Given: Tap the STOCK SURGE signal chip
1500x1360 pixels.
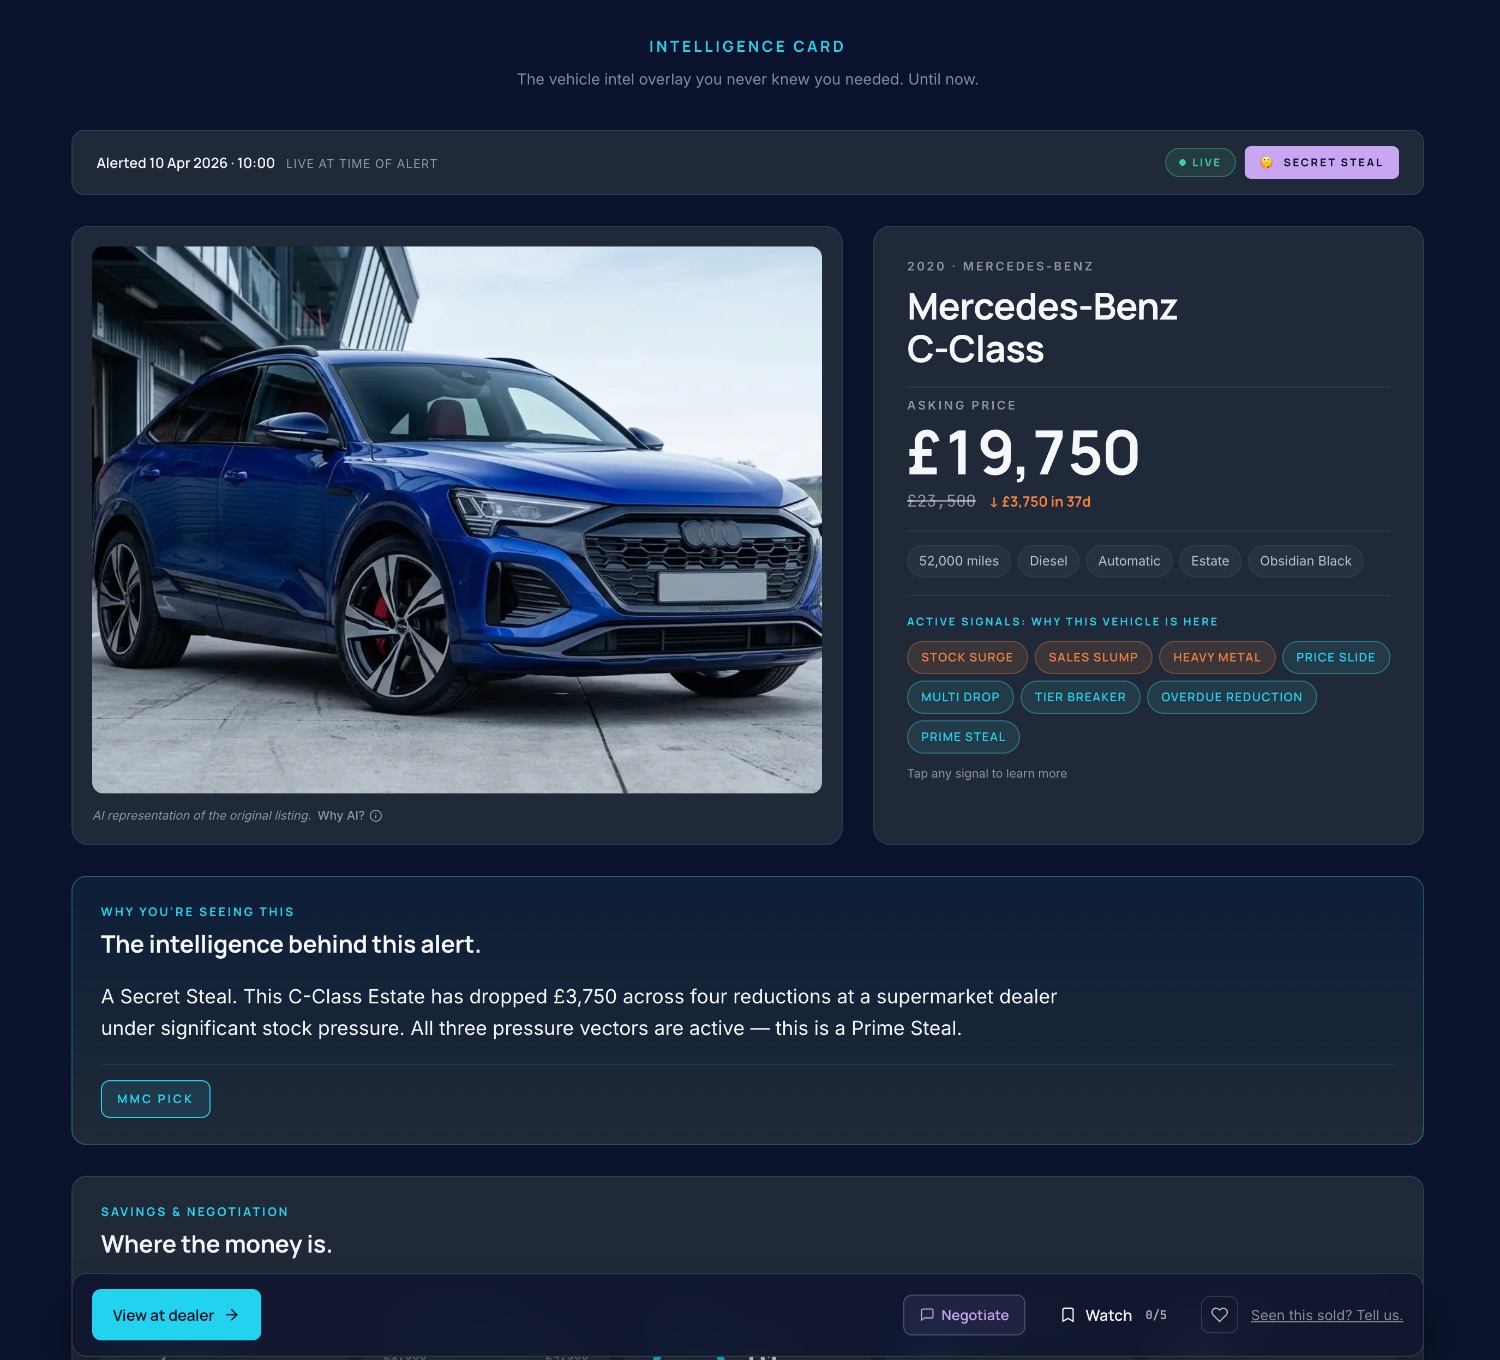Looking at the screenshot, I should point(967,657).
